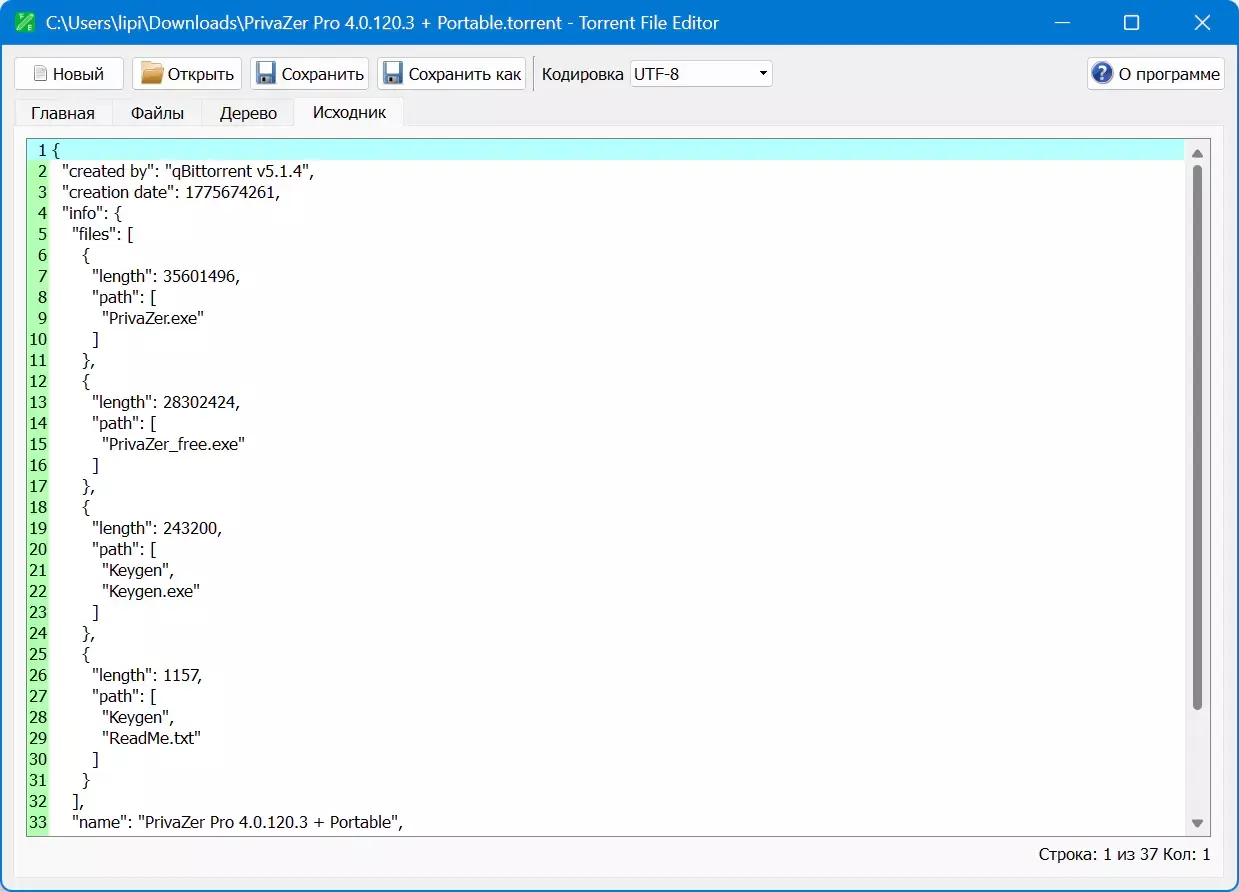Click the "length": 1157 line

click(147, 675)
